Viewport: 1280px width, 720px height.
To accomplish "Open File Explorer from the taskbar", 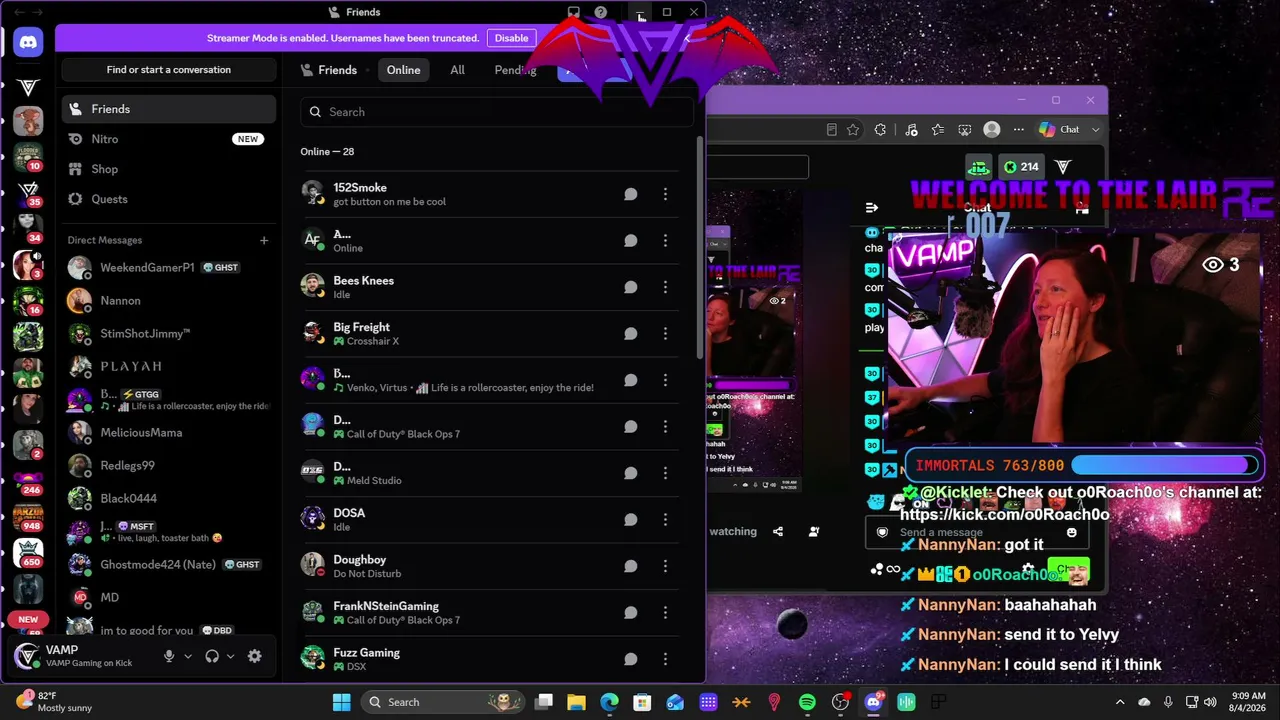I will 576,702.
